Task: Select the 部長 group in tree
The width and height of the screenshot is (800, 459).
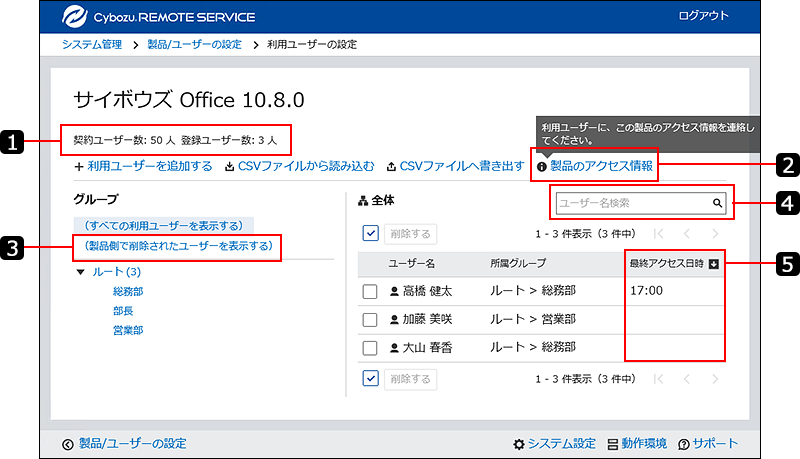Action: 123,311
